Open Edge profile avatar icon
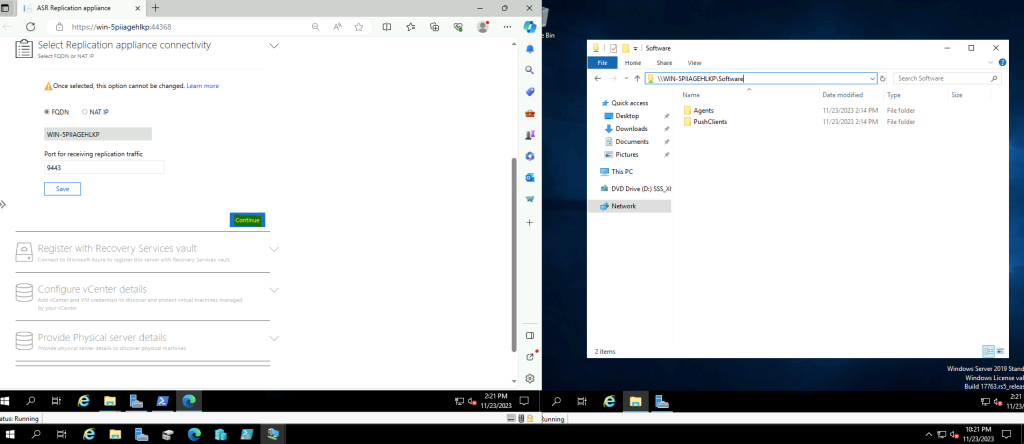1024x444 pixels. click(x=483, y=27)
